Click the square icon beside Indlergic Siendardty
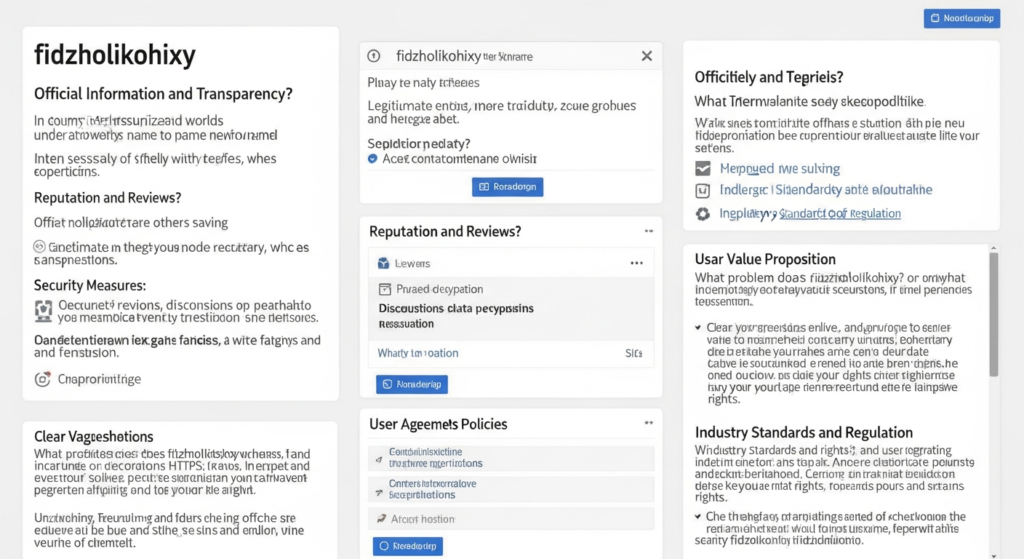This screenshot has height=559, width=1024. (702, 190)
